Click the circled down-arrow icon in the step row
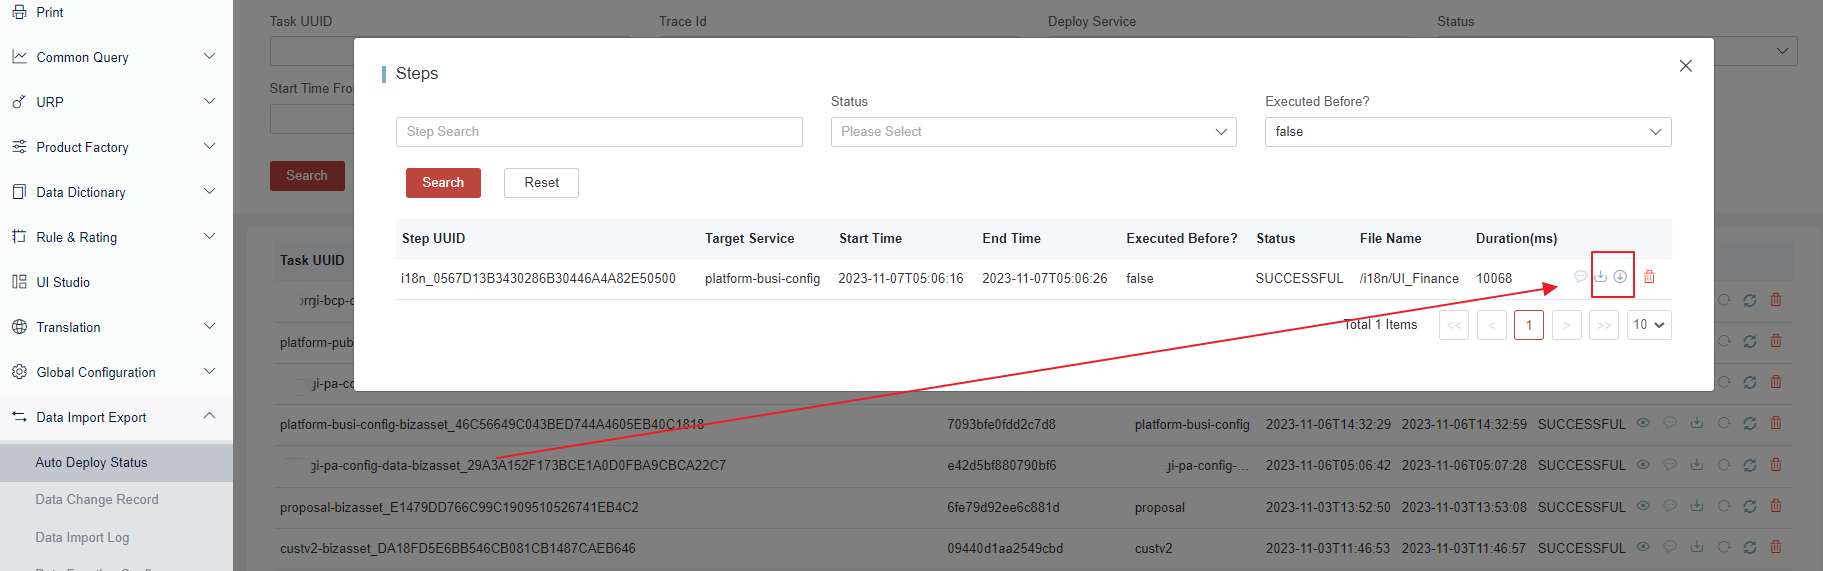 point(1620,277)
